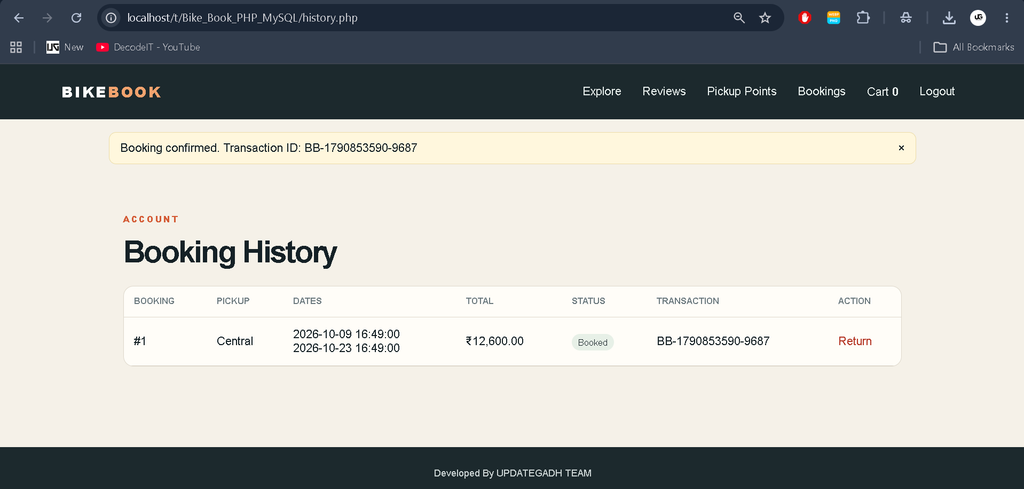The image size is (1024, 489).
Task: Click the ACTION column header
Action: tap(854, 301)
